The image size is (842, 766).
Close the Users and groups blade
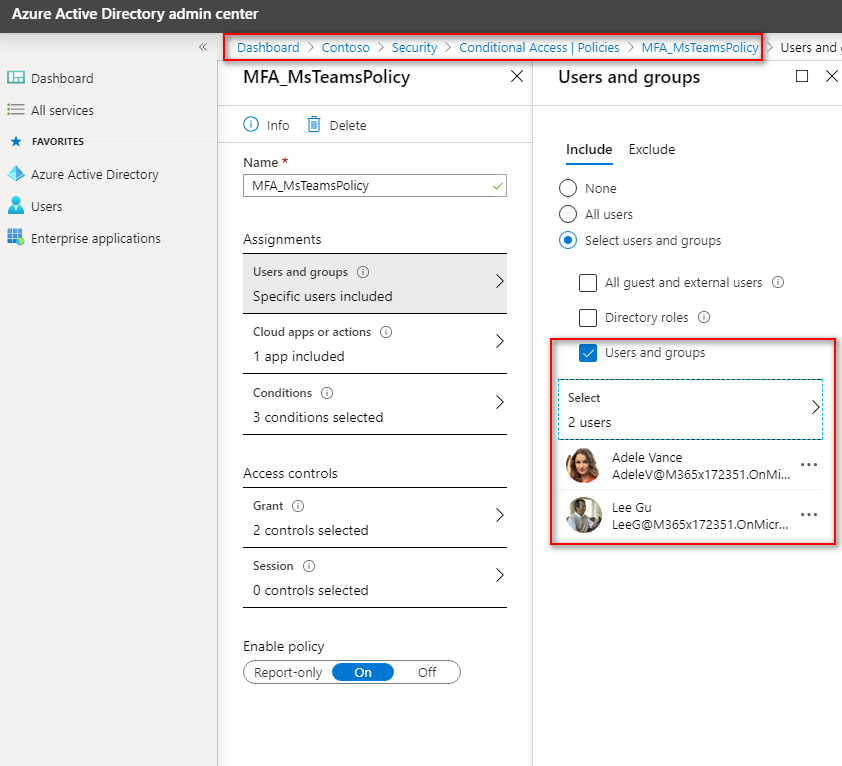[832, 76]
